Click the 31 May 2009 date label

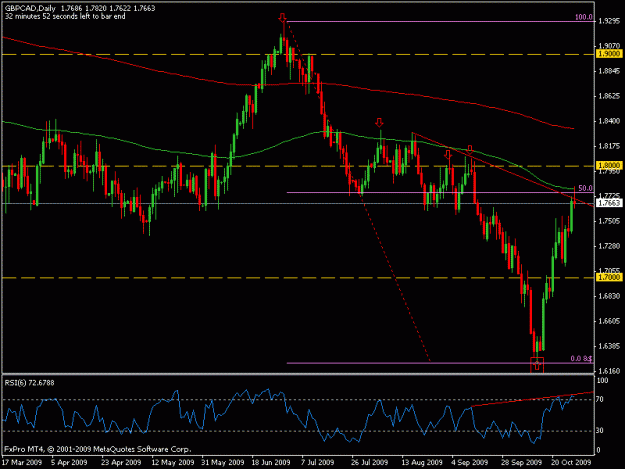tap(223, 462)
